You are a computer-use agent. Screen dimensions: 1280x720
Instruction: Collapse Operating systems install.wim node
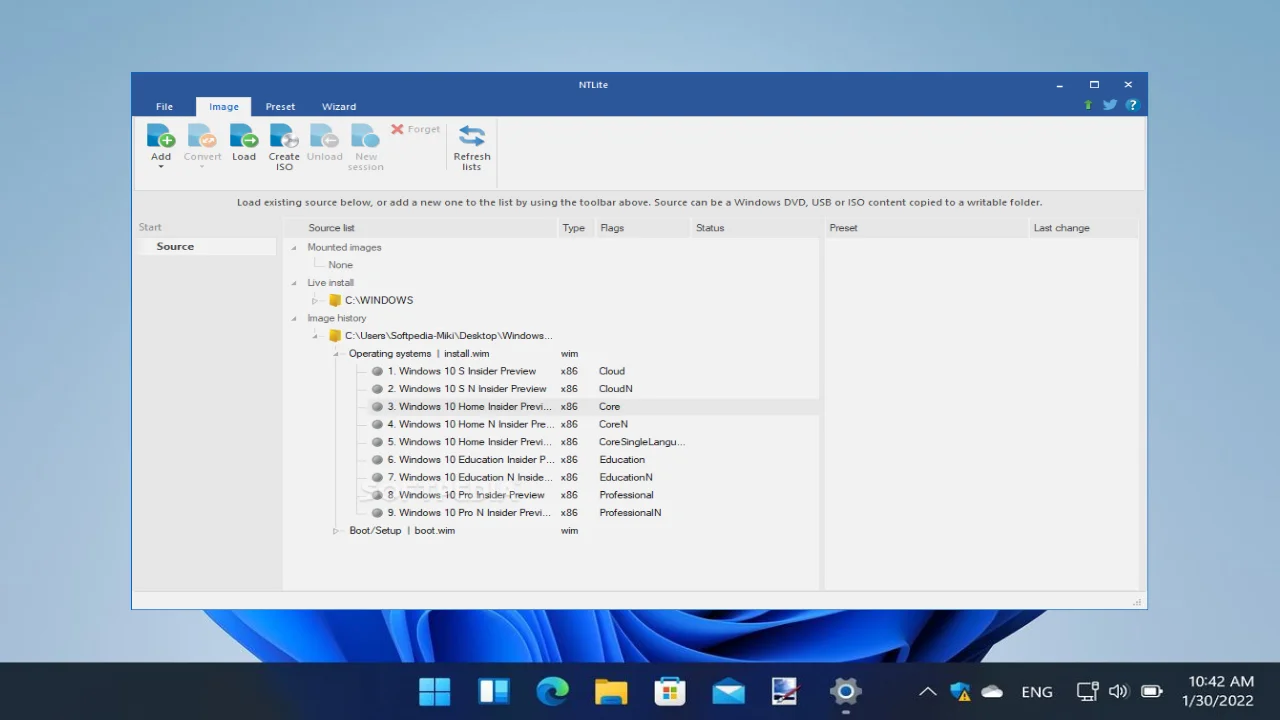(336, 354)
